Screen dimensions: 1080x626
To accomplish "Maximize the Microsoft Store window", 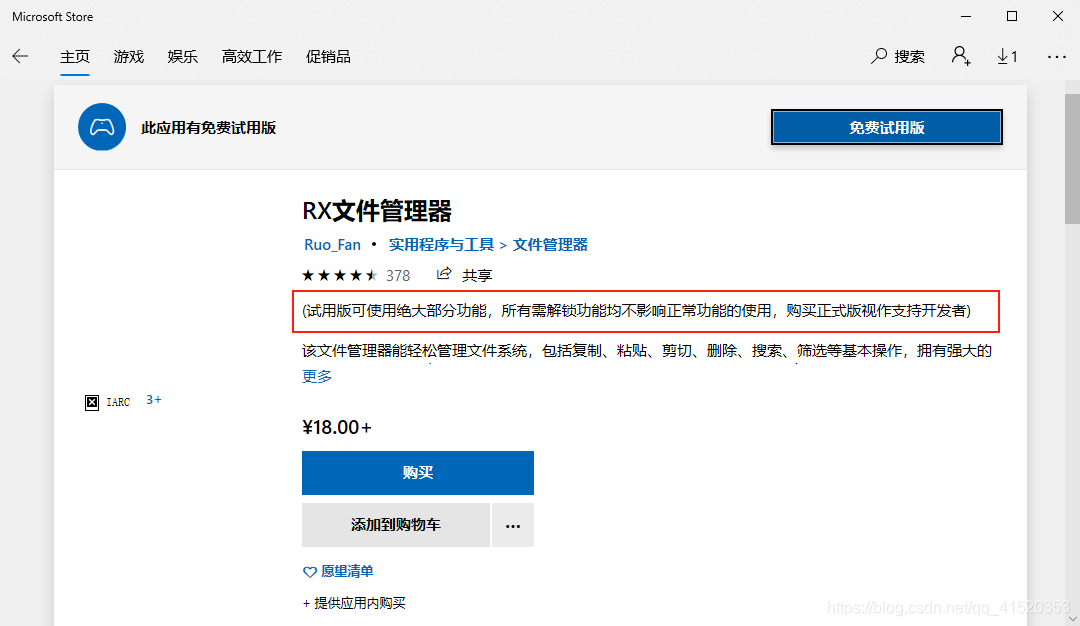I will [1012, 16].
